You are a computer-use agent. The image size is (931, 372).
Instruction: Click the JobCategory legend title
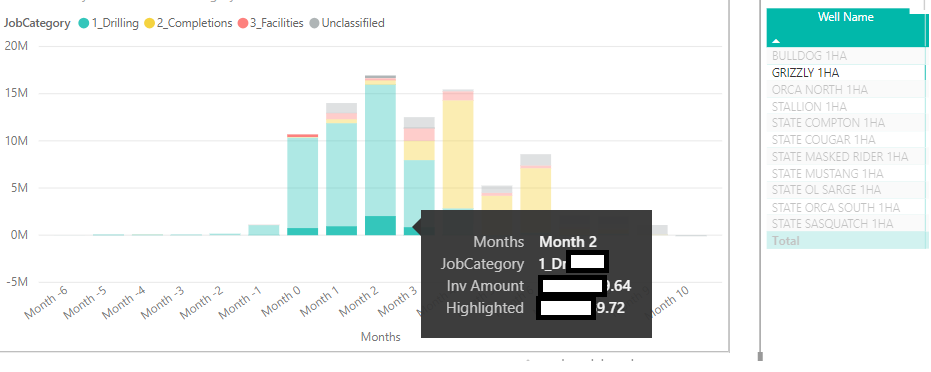coord(37,23)
